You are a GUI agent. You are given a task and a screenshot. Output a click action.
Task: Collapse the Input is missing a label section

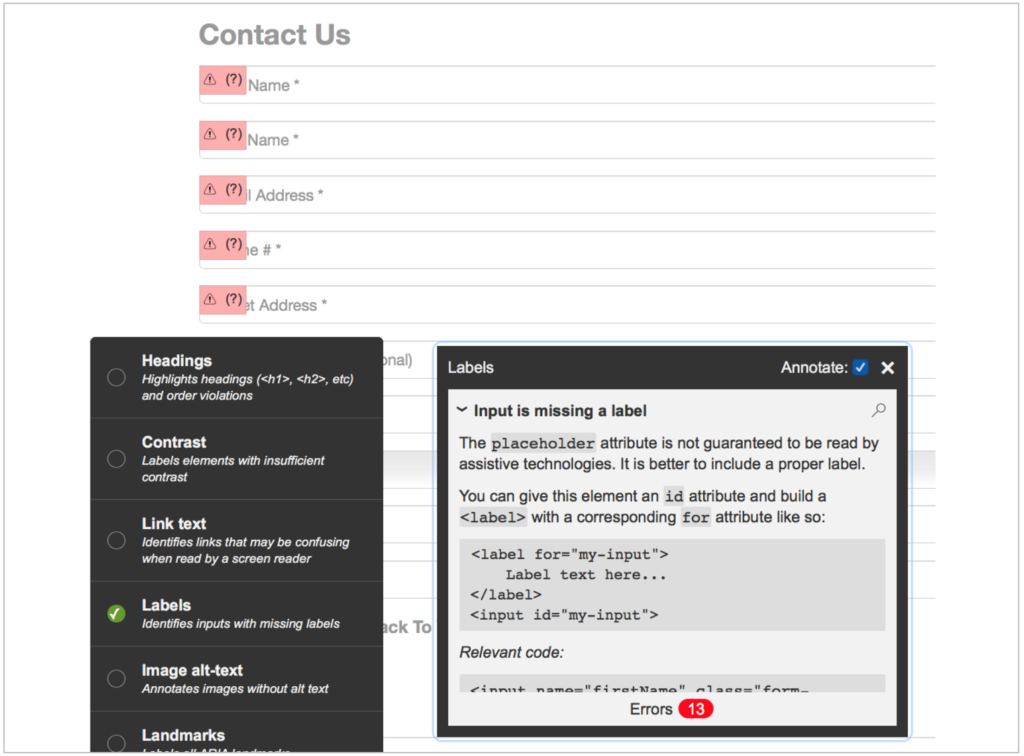462,410
